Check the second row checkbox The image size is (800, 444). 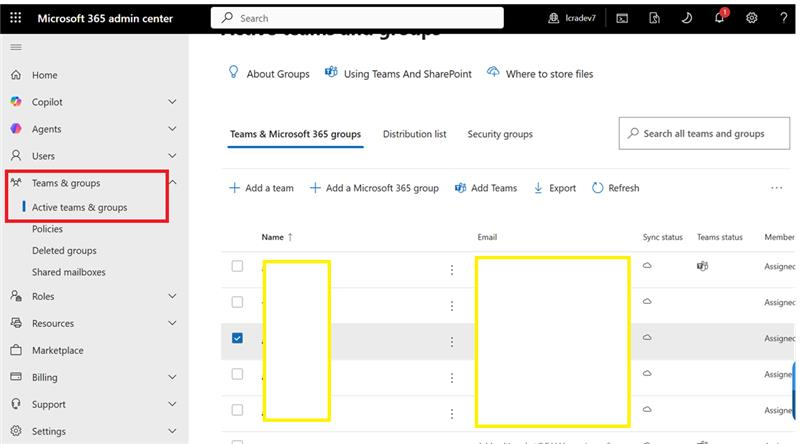[237, 302]
